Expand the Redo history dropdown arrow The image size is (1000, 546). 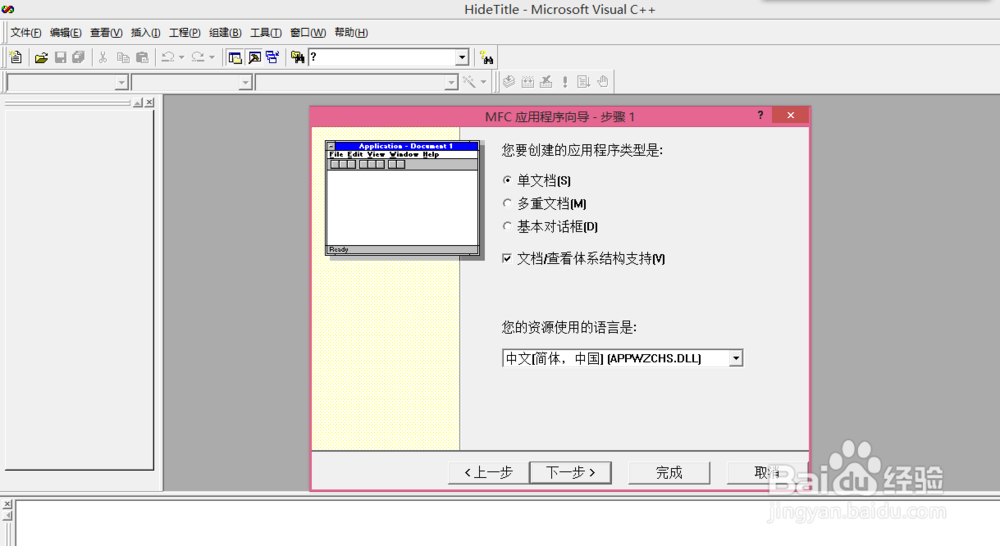212,57
